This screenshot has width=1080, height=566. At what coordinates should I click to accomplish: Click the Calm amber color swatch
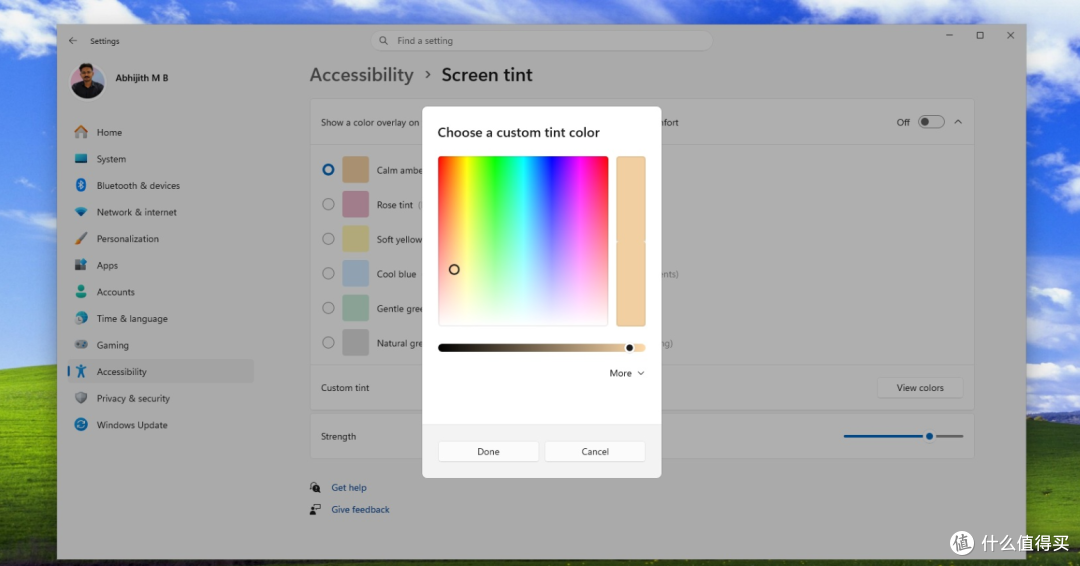click(355, 169)
